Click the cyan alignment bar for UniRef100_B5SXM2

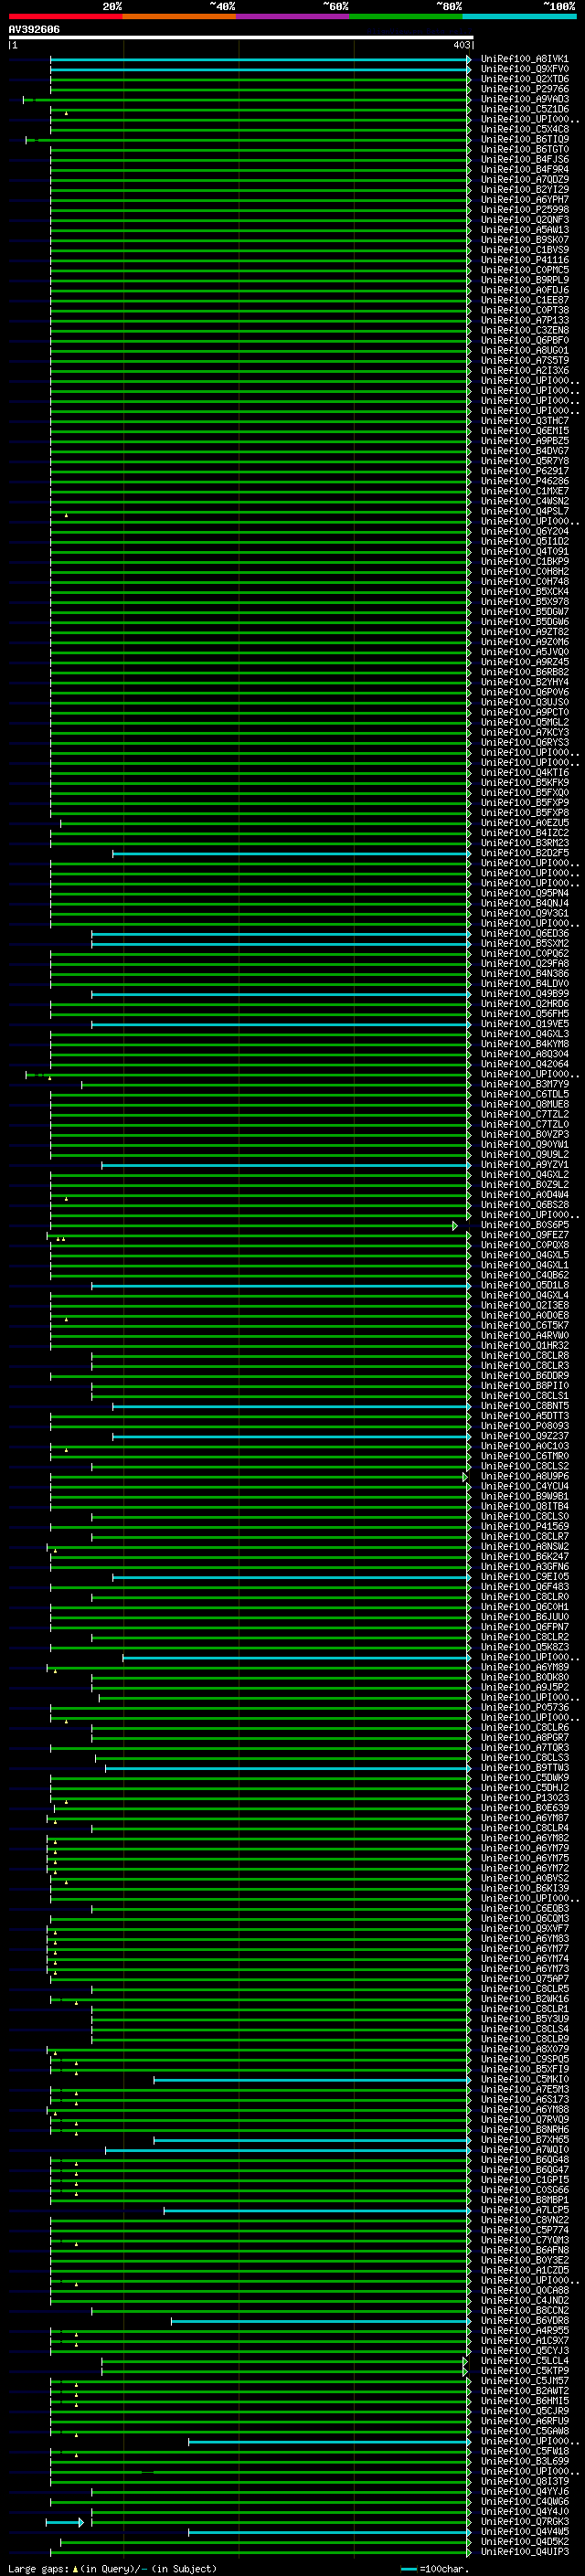[x=281, y=944]
